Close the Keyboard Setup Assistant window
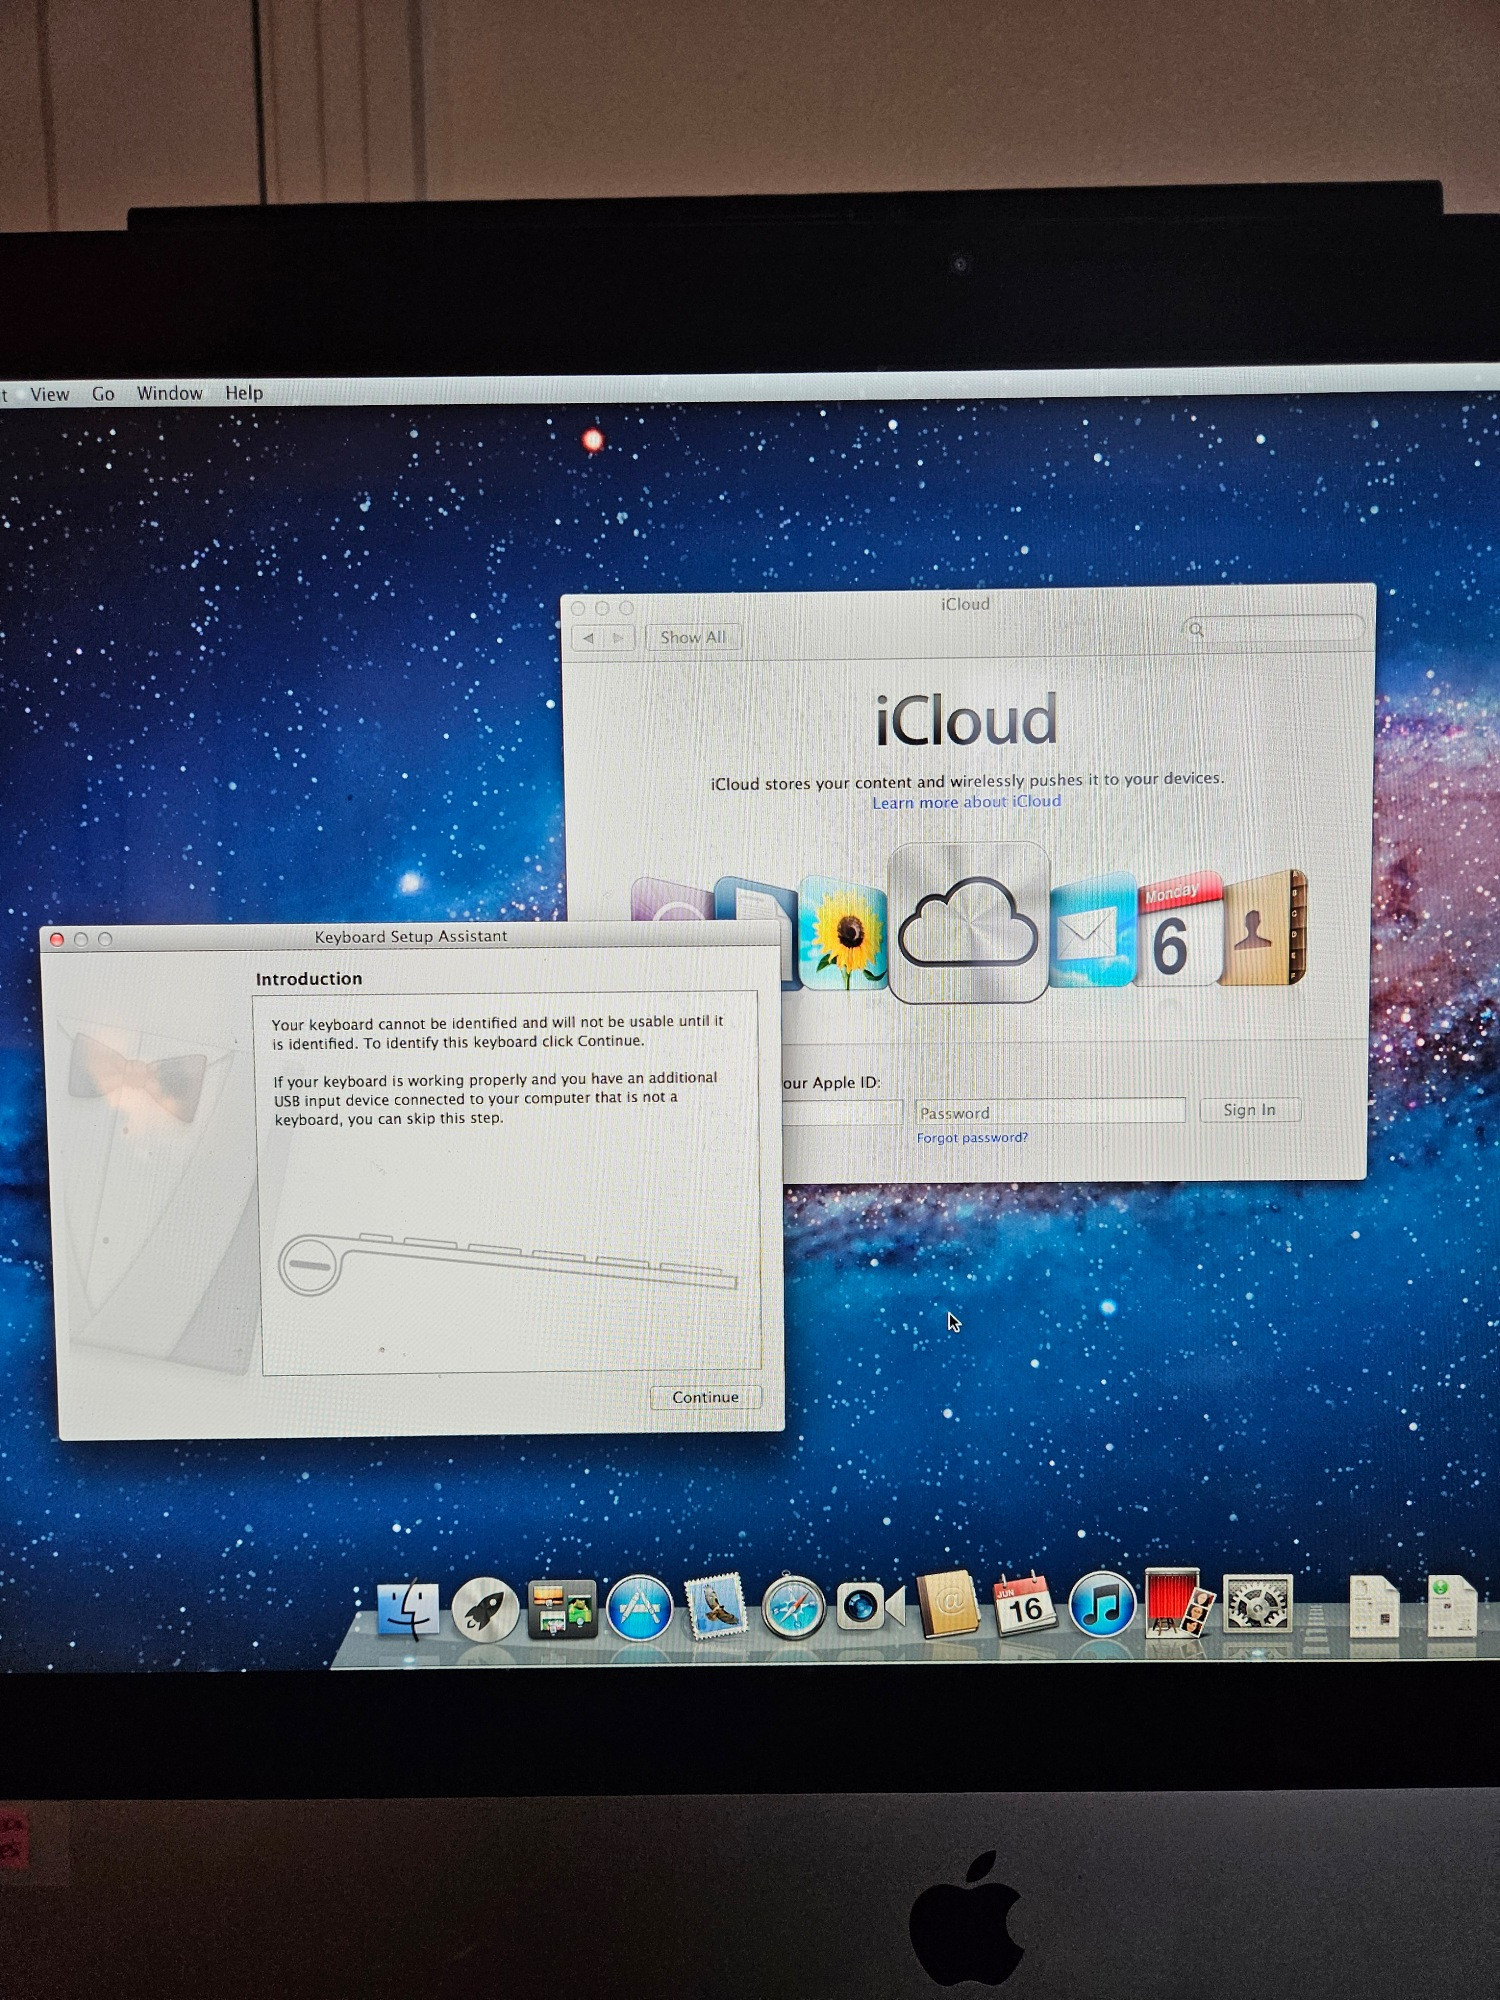This screenshot has width=1500, height=2000. click(x=57, y=939)
